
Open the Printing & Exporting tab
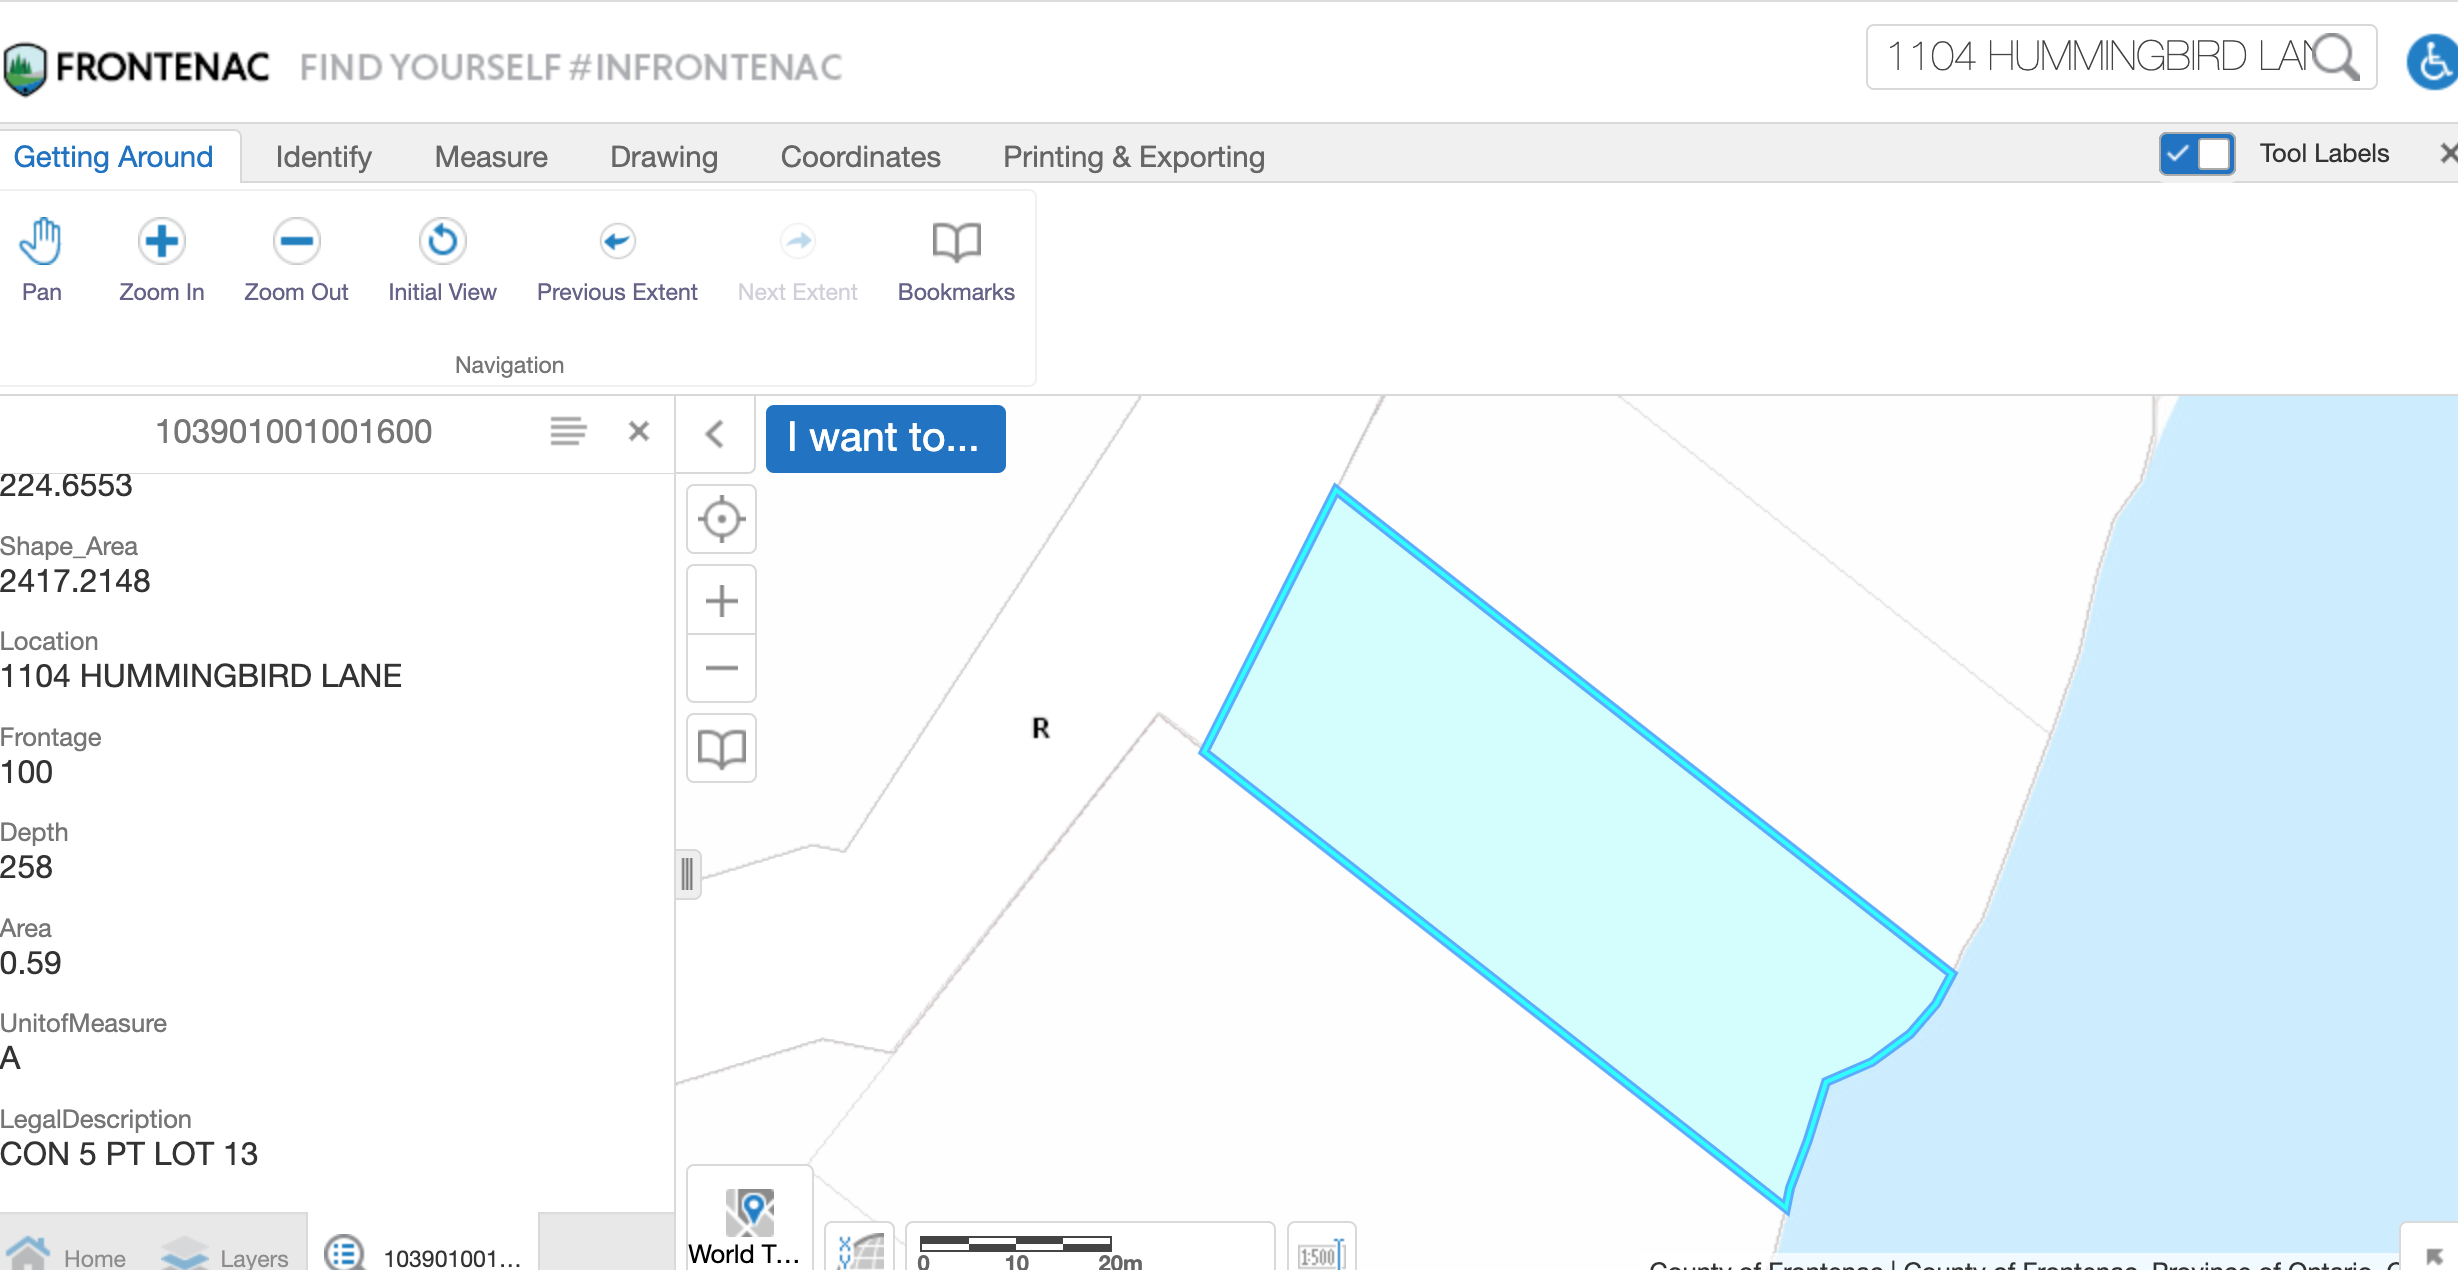point(1133,157)
